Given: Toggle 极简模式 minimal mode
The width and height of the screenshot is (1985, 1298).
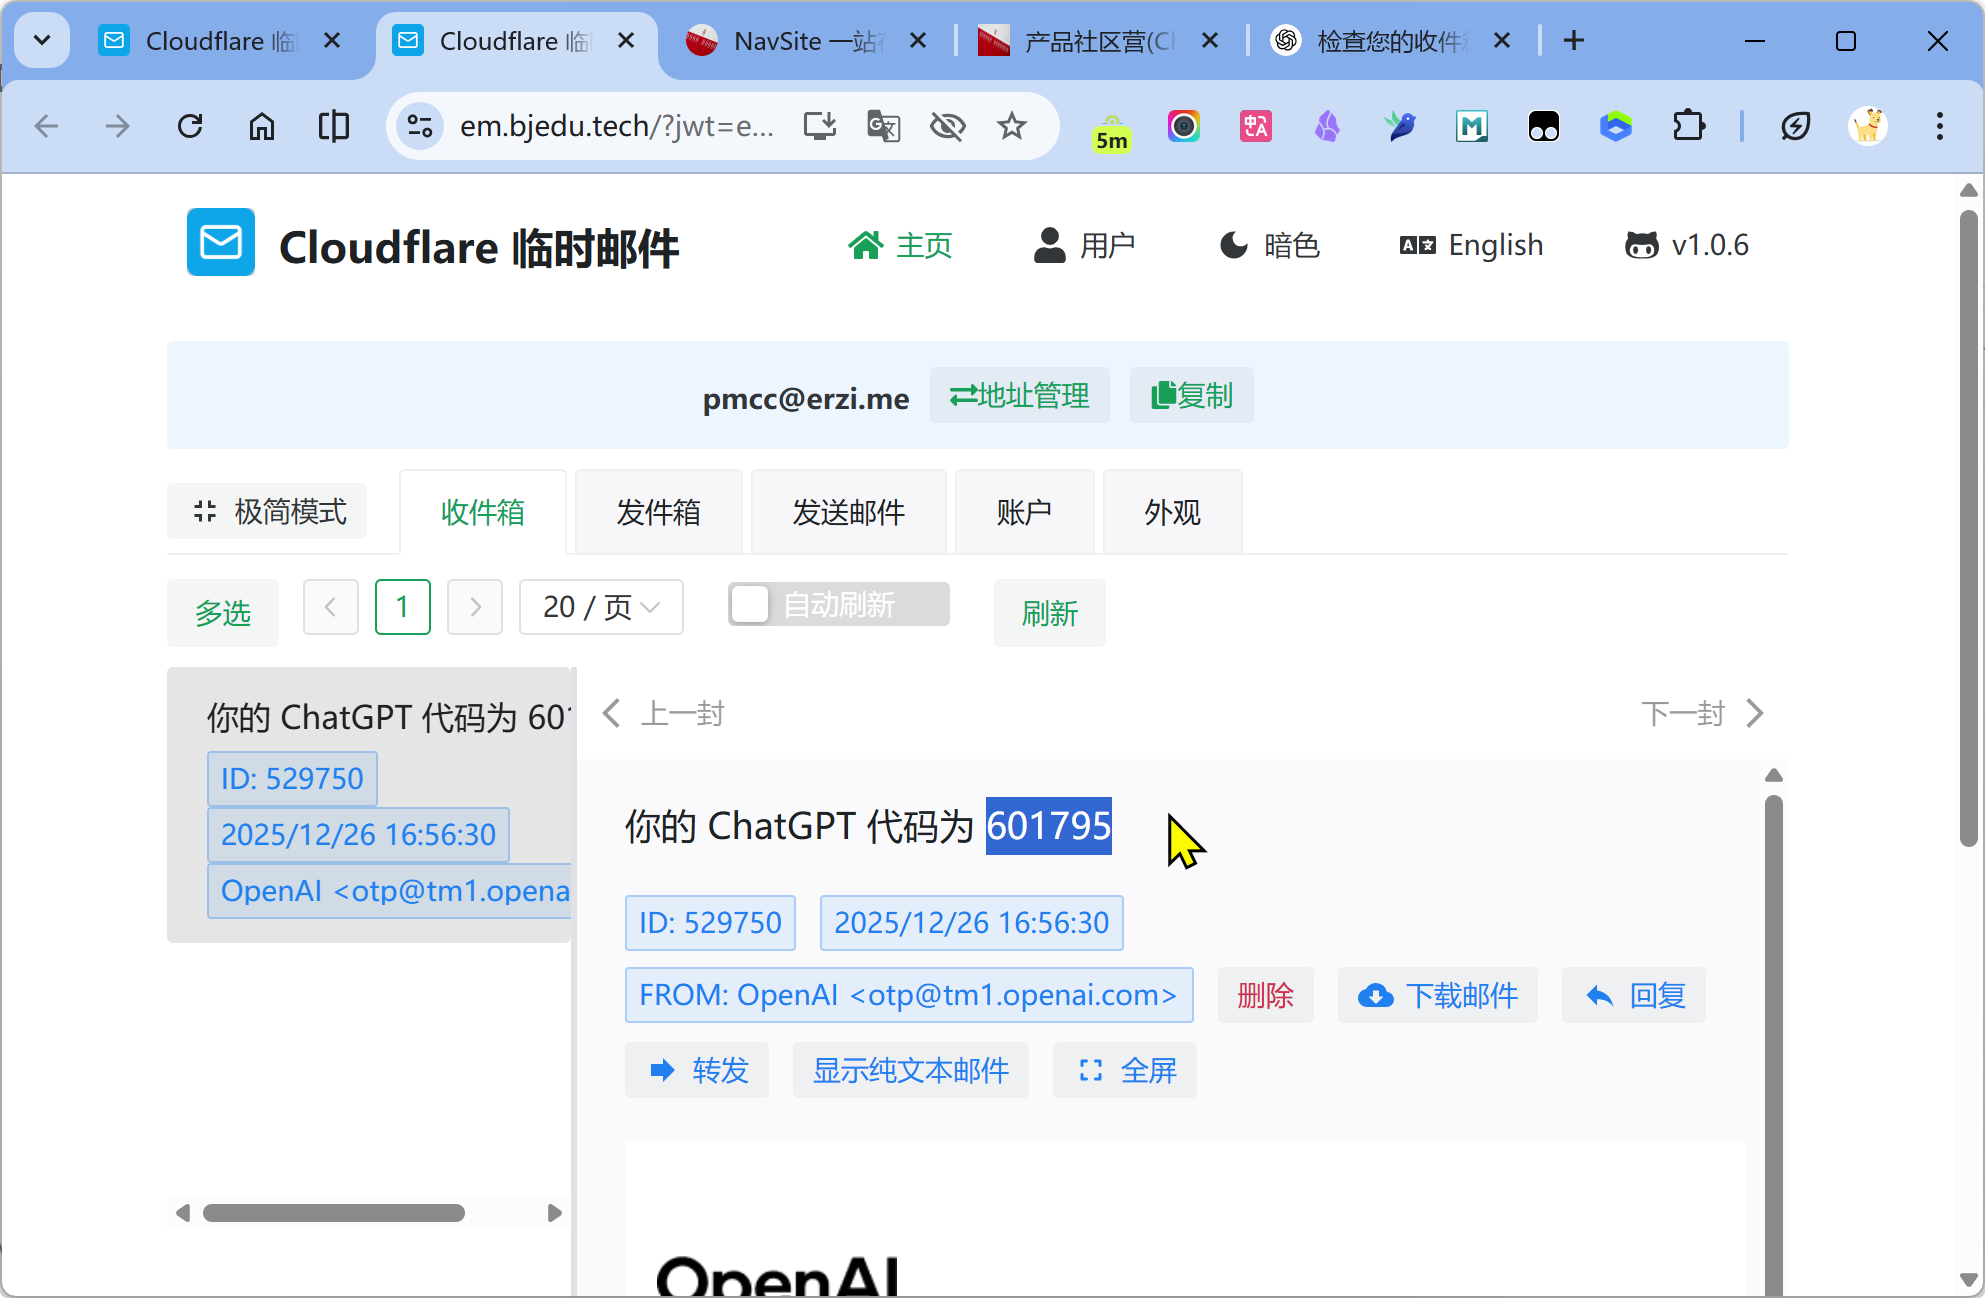Looking at the screenshot, I should click(268, 512).
